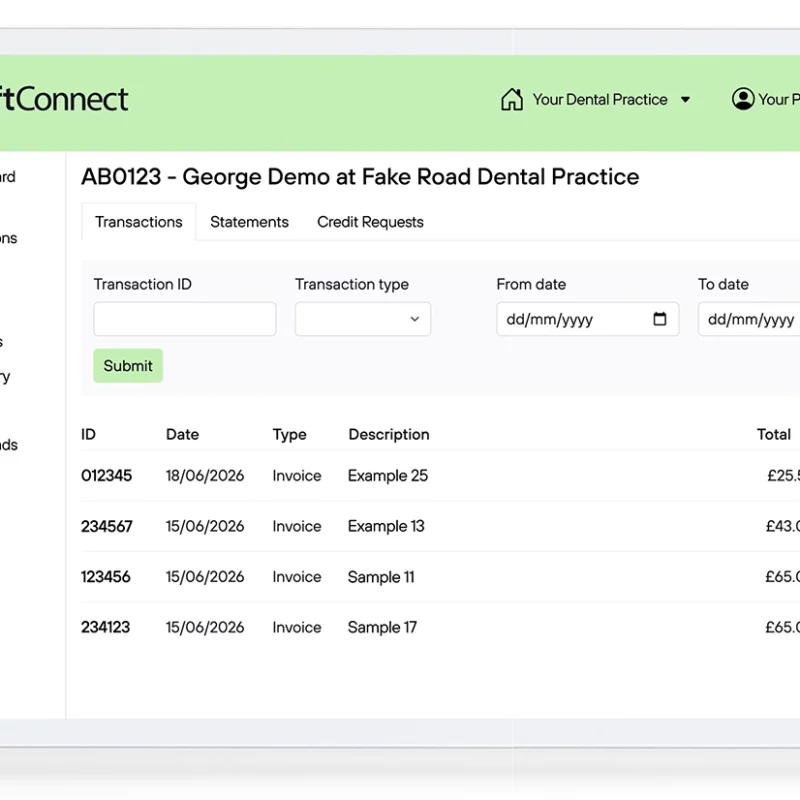The width and height of the screenshot is (800, 800).
Task: Open transaction 123456
Action: [106, 577]
